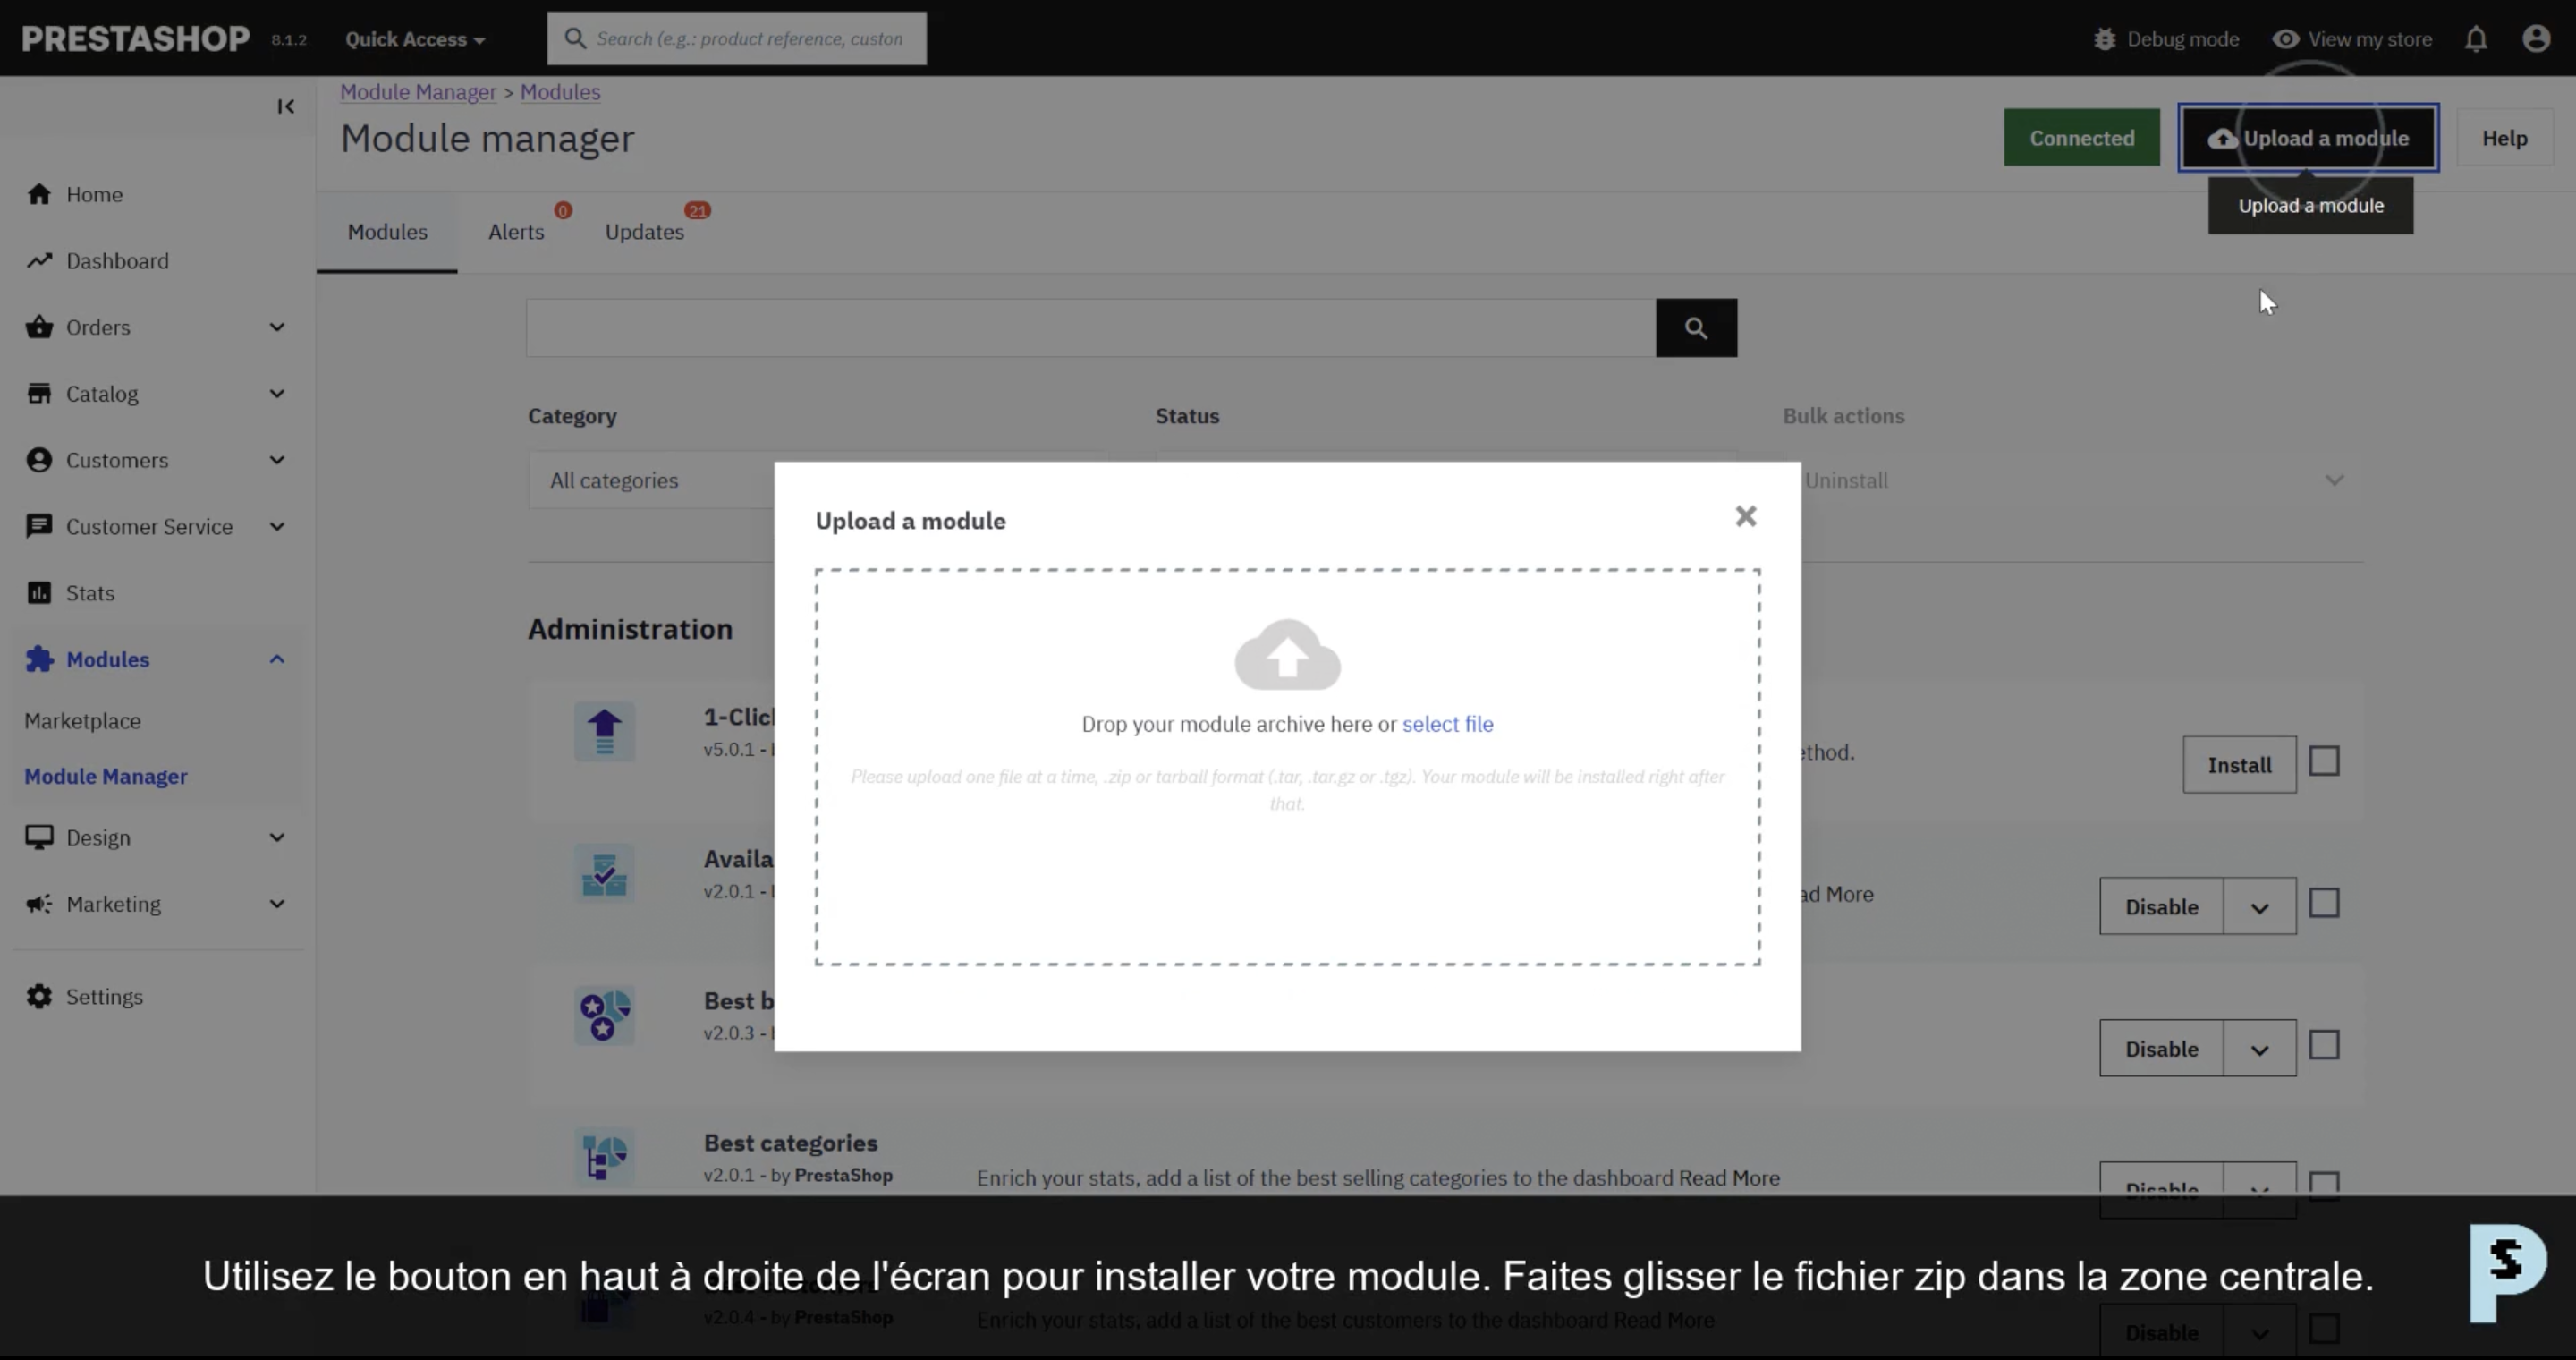Open the user profile avatar icon

click(2535, 39)
